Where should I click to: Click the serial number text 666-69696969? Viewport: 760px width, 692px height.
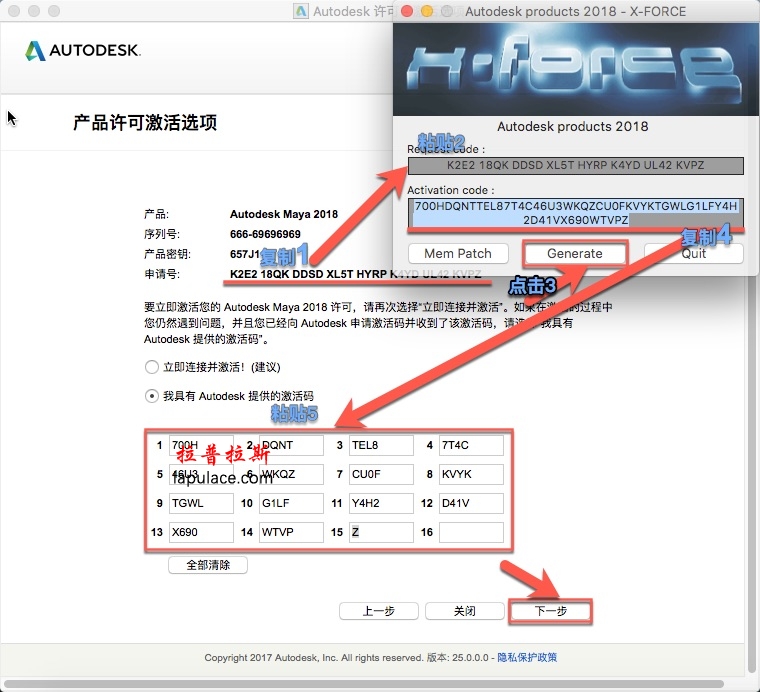(x=265, y=234)
